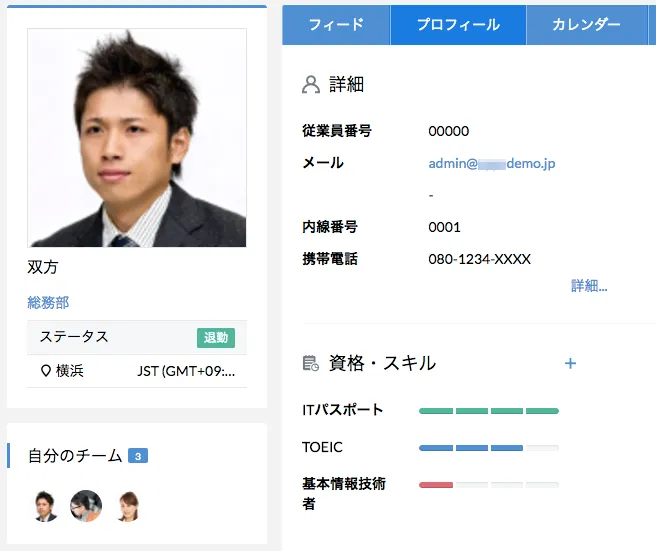Open the 総務部 department link

pyautogui.click(x=48, y=302)
